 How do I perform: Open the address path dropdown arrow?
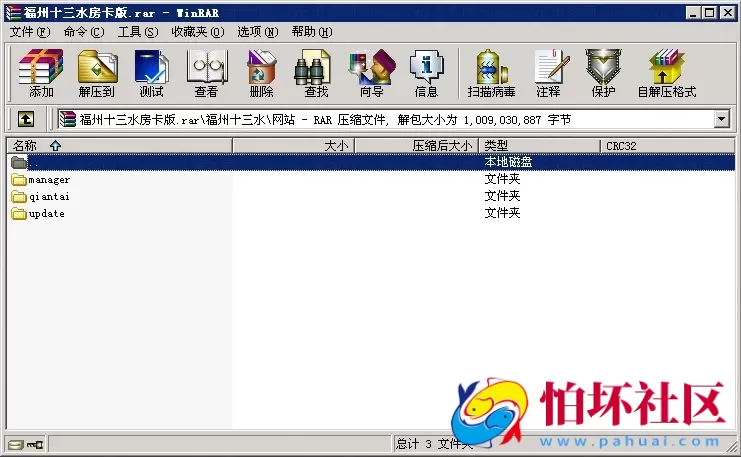(721, 119)
